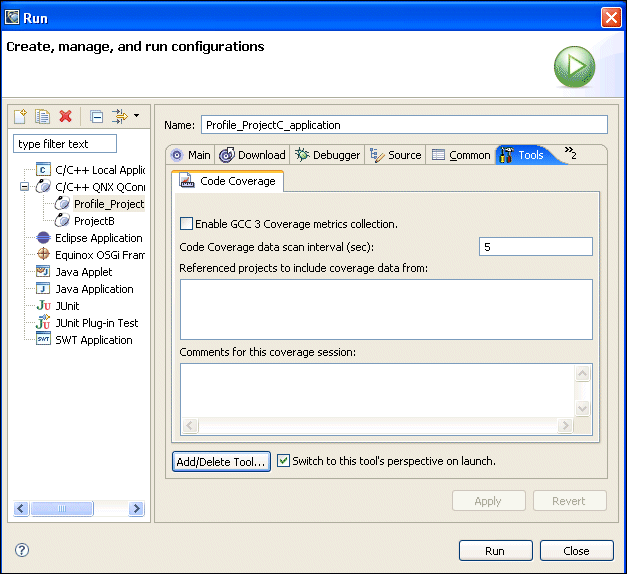Open the filter configurations dropdown arrow

tap(136, 116)
